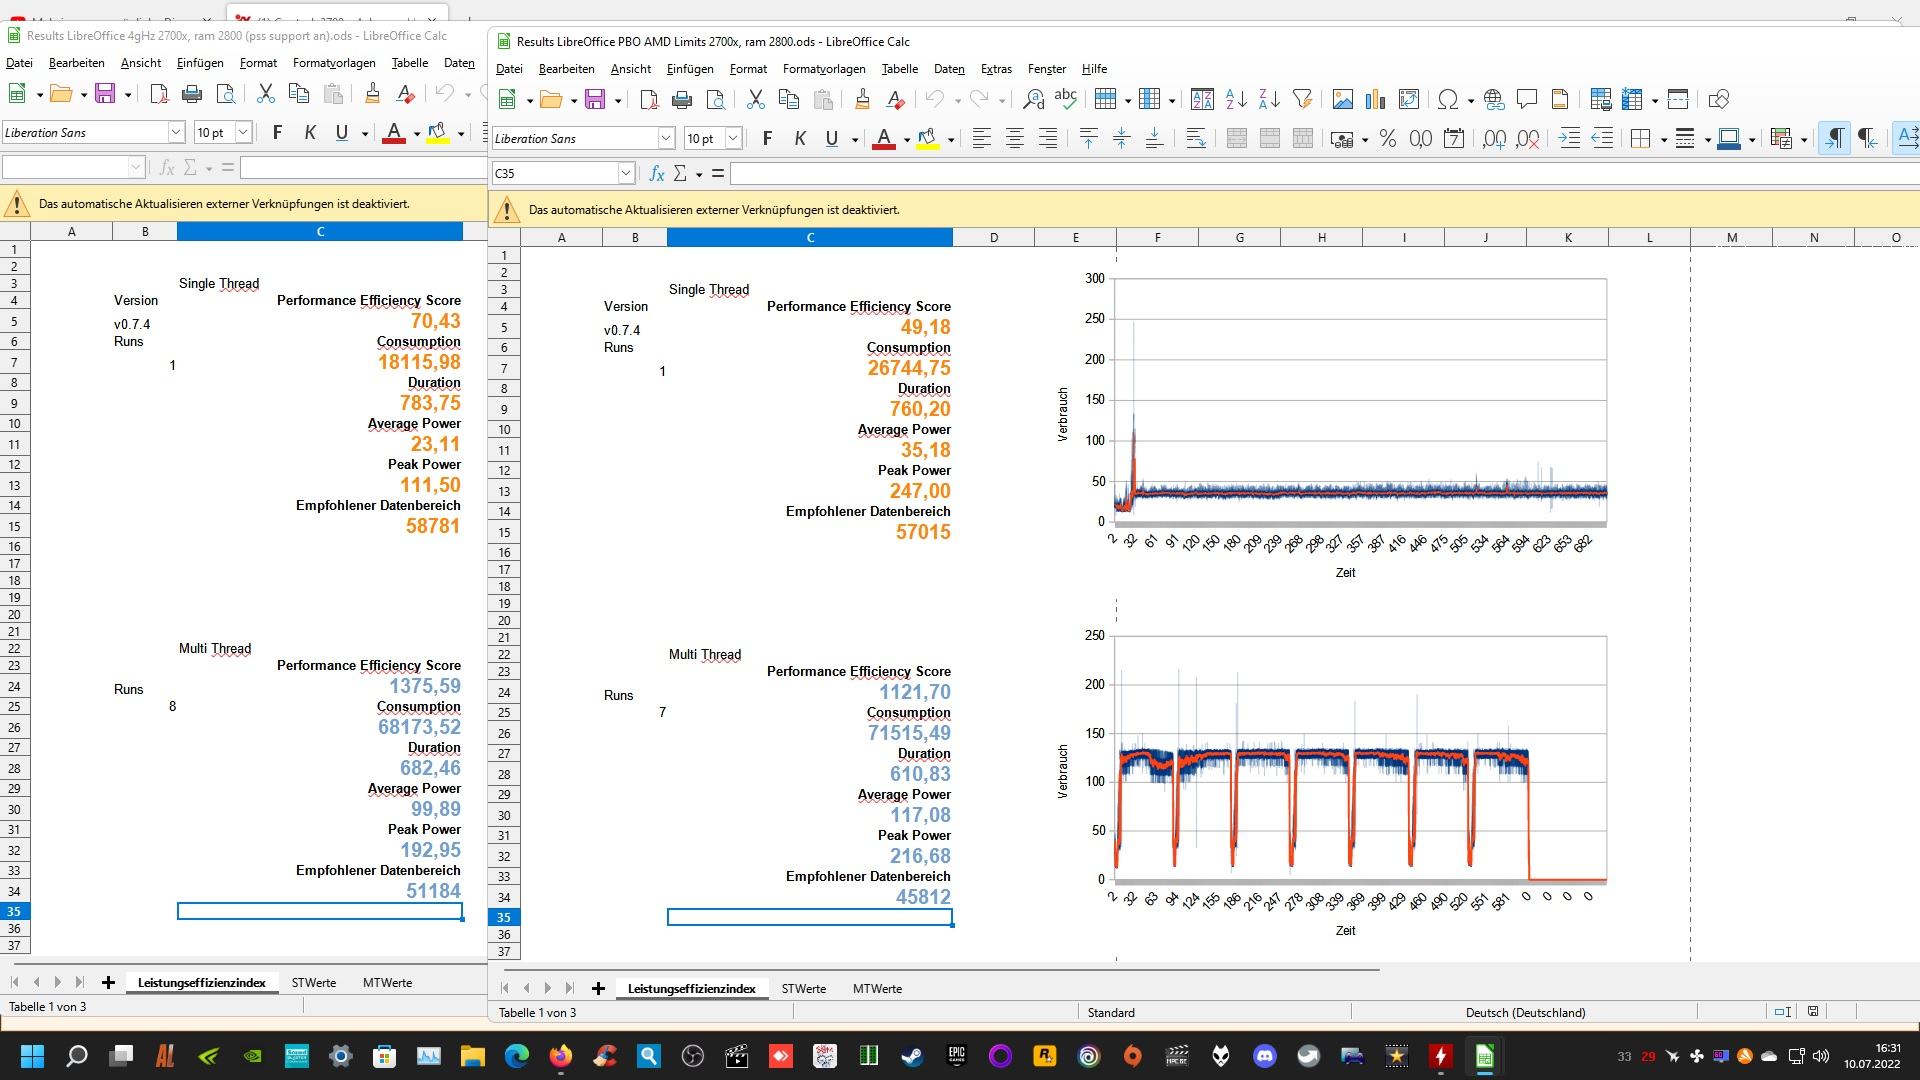Select row 20 header in left window
1920x1080 pixels.
pos(15,614)
